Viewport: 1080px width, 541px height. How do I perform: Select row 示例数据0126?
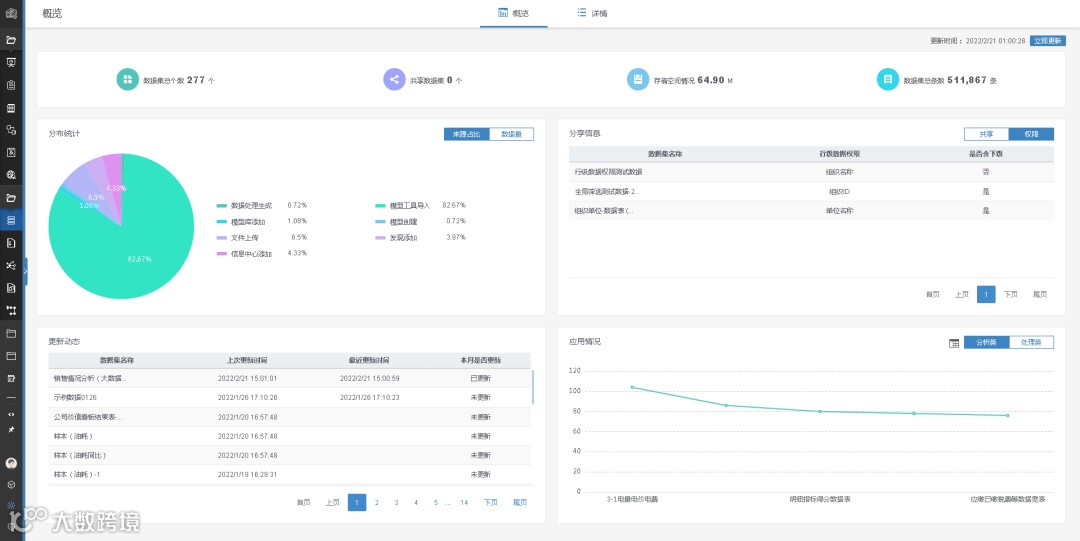290,398
